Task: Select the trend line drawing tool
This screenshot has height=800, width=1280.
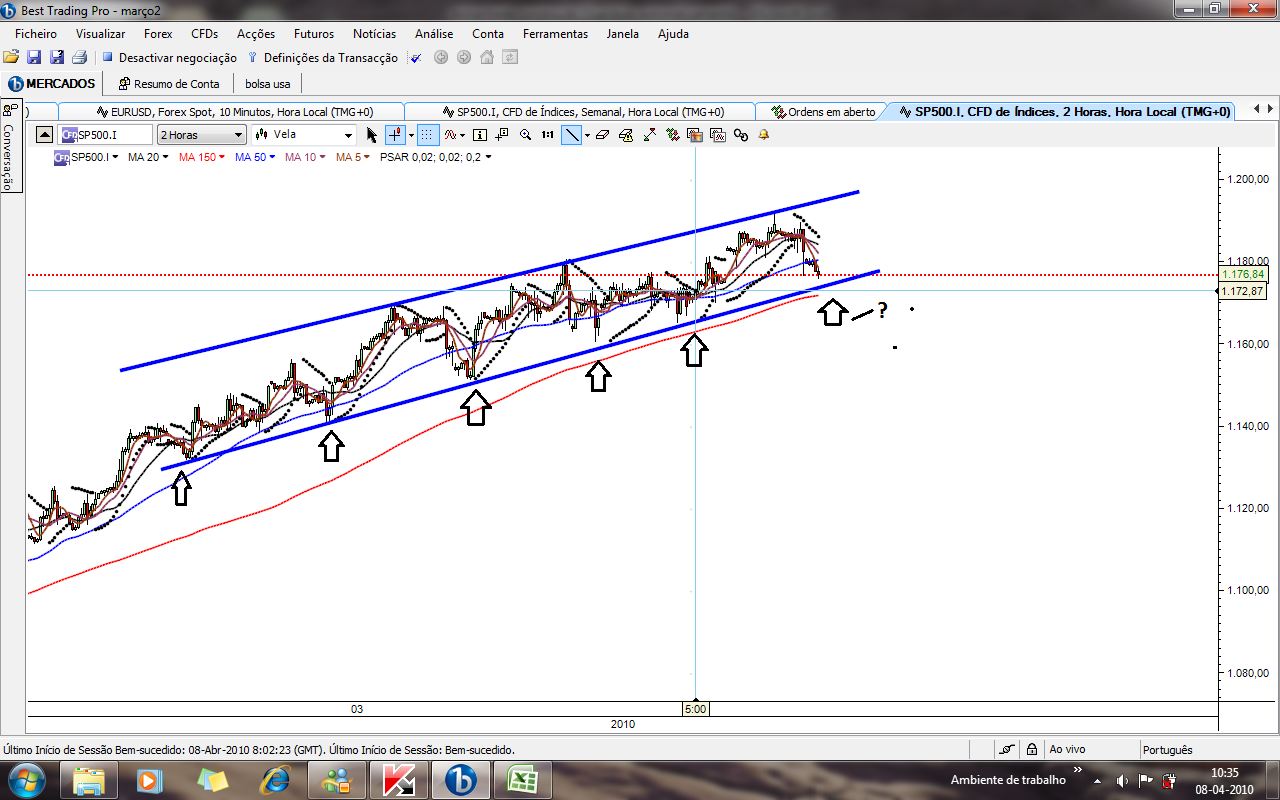Action: pyautogui.click(x=572, y=135)
